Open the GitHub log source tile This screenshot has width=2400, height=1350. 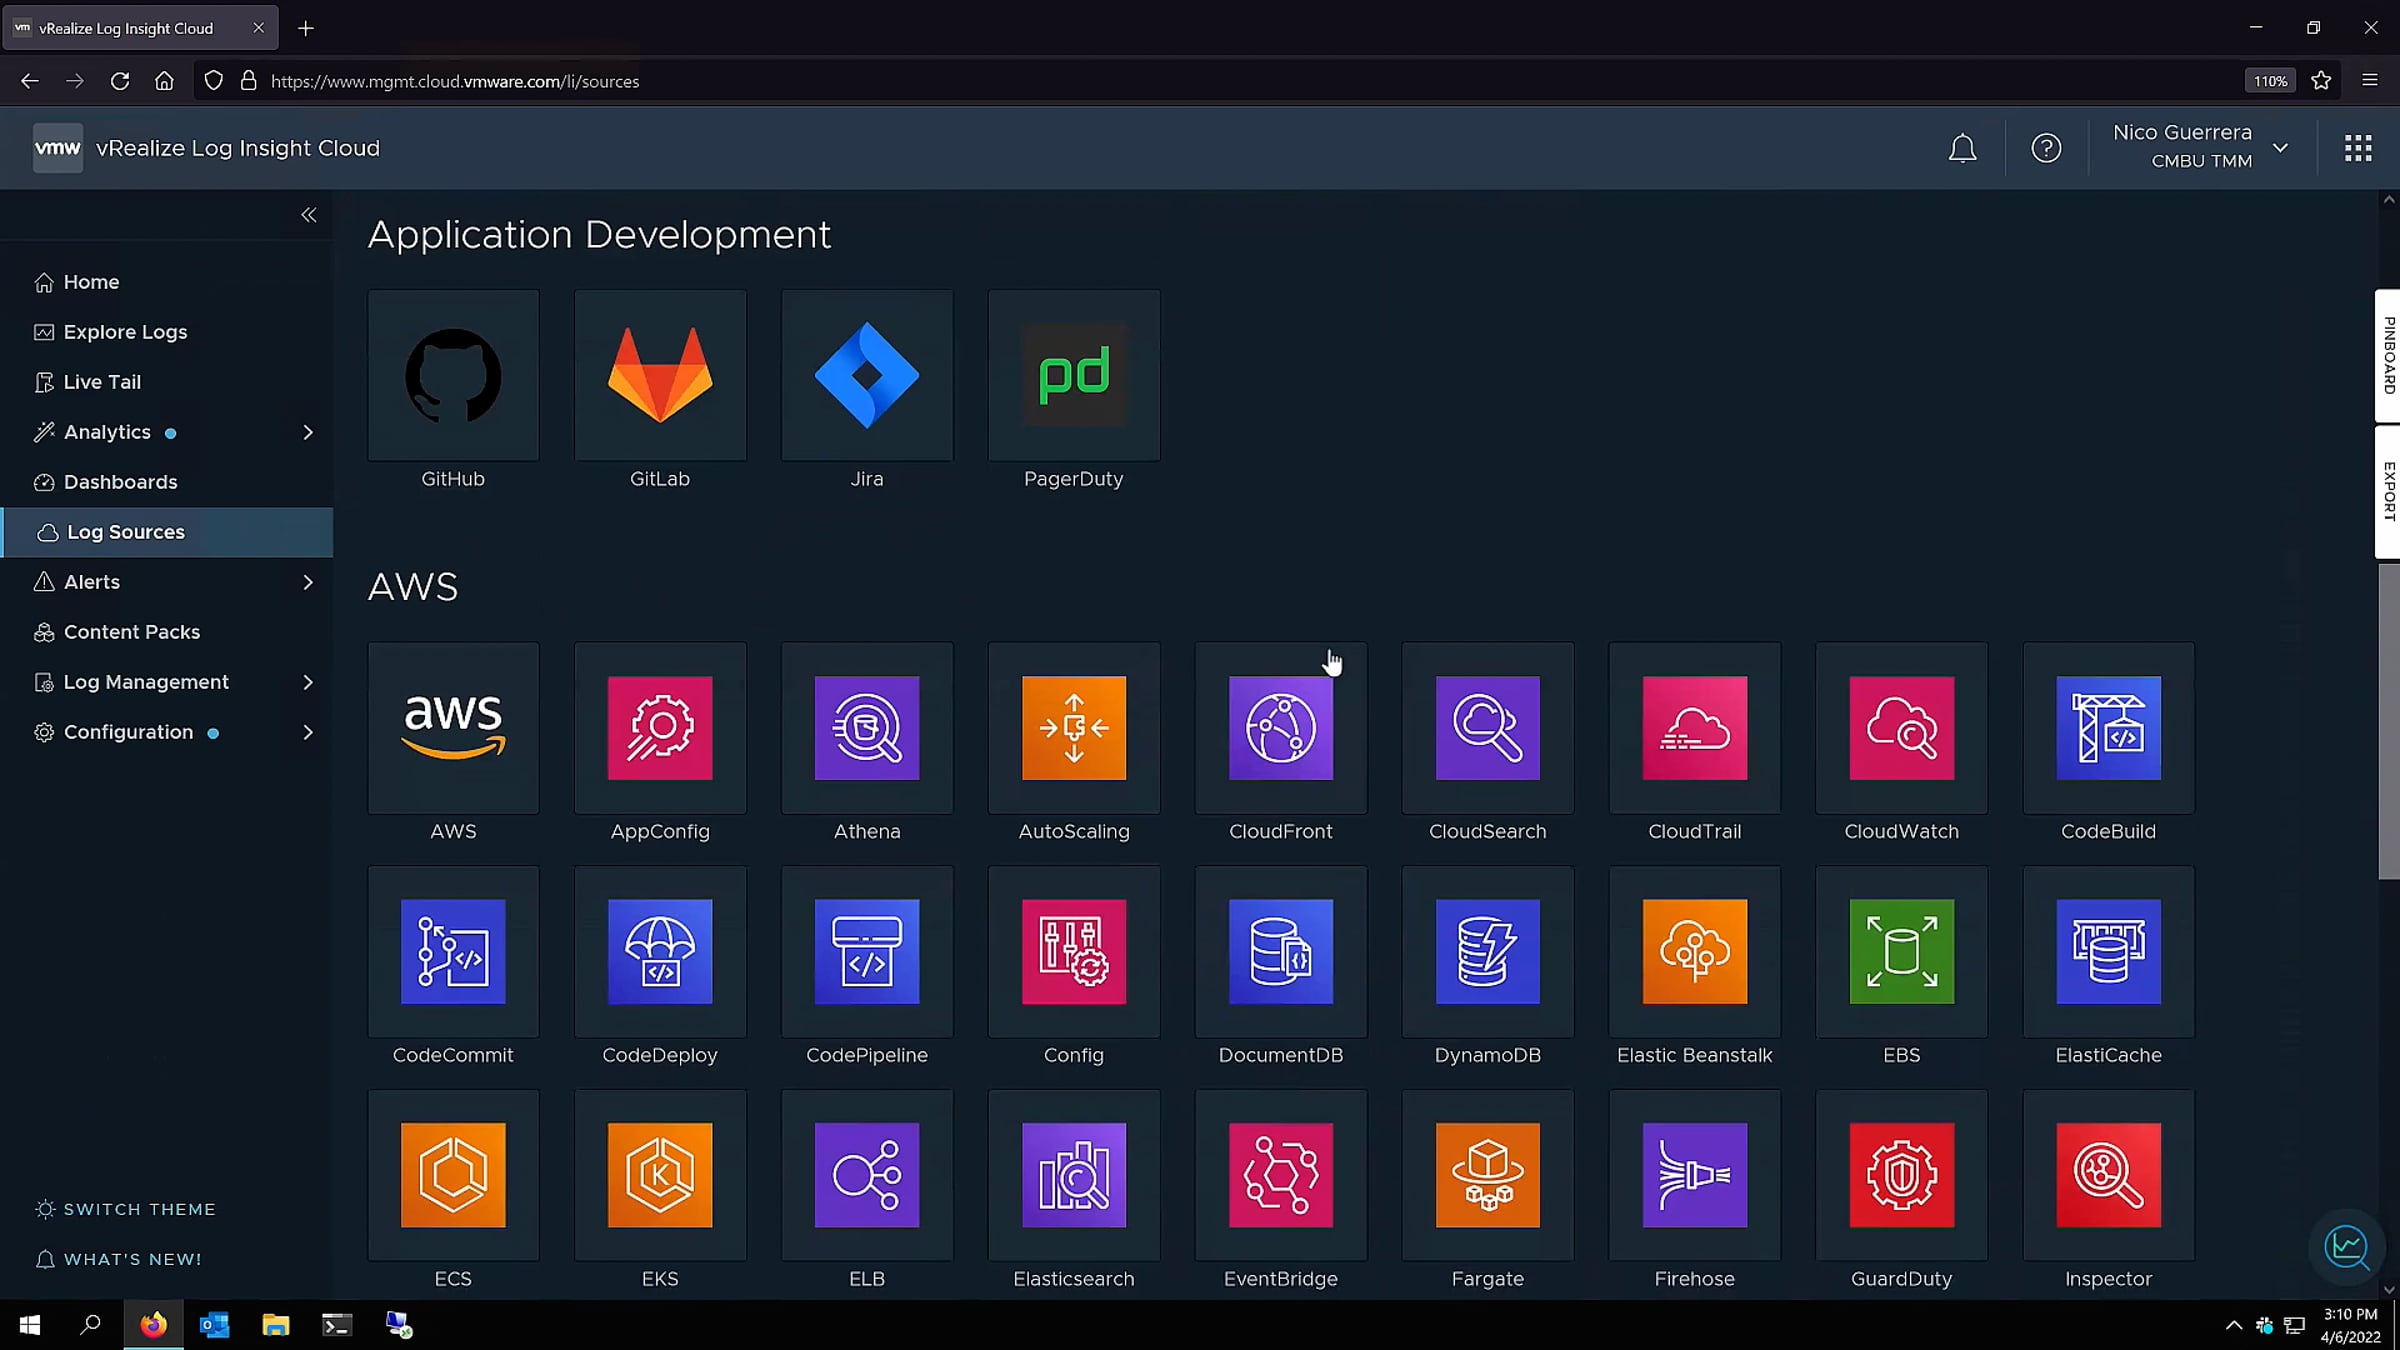[453, 376]
